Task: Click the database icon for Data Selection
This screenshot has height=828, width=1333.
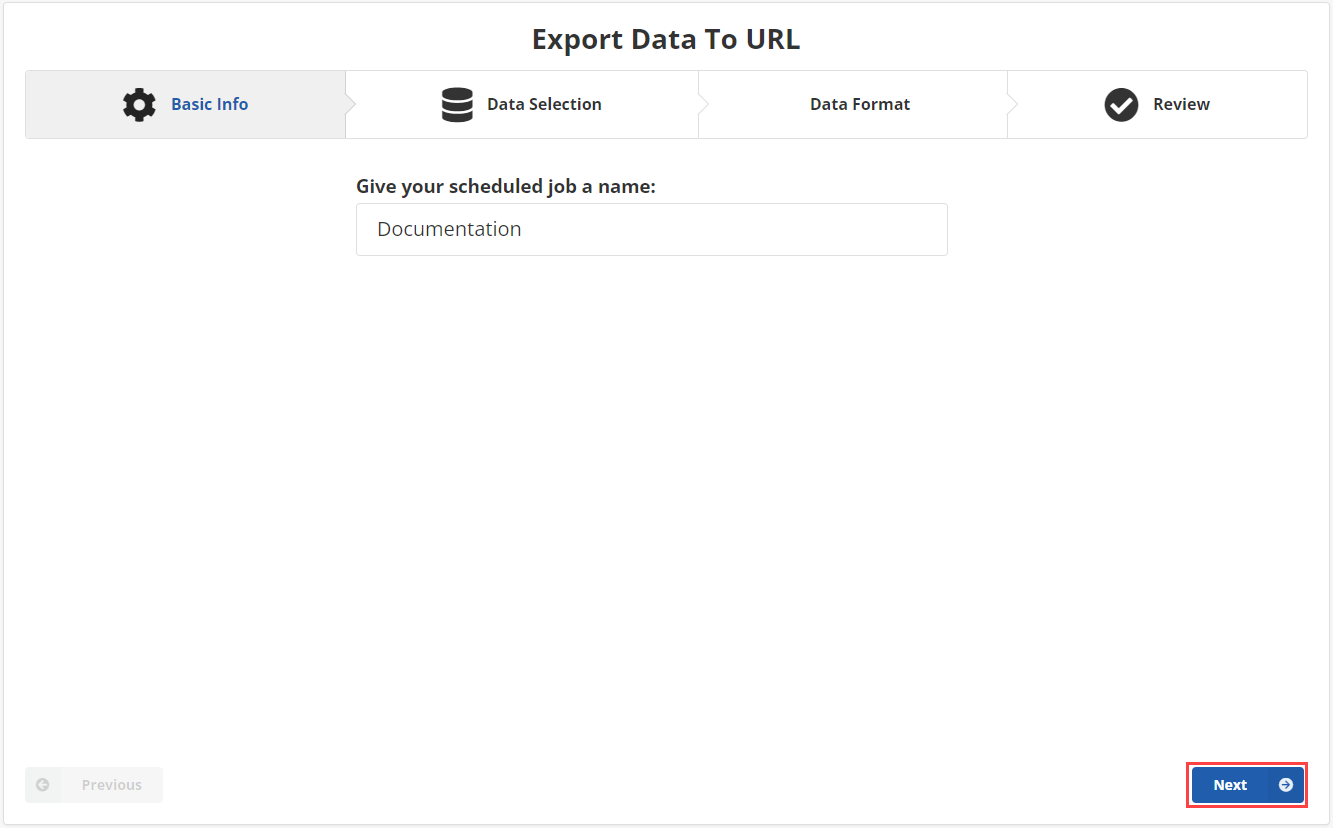Action: [x=457, y=105]
